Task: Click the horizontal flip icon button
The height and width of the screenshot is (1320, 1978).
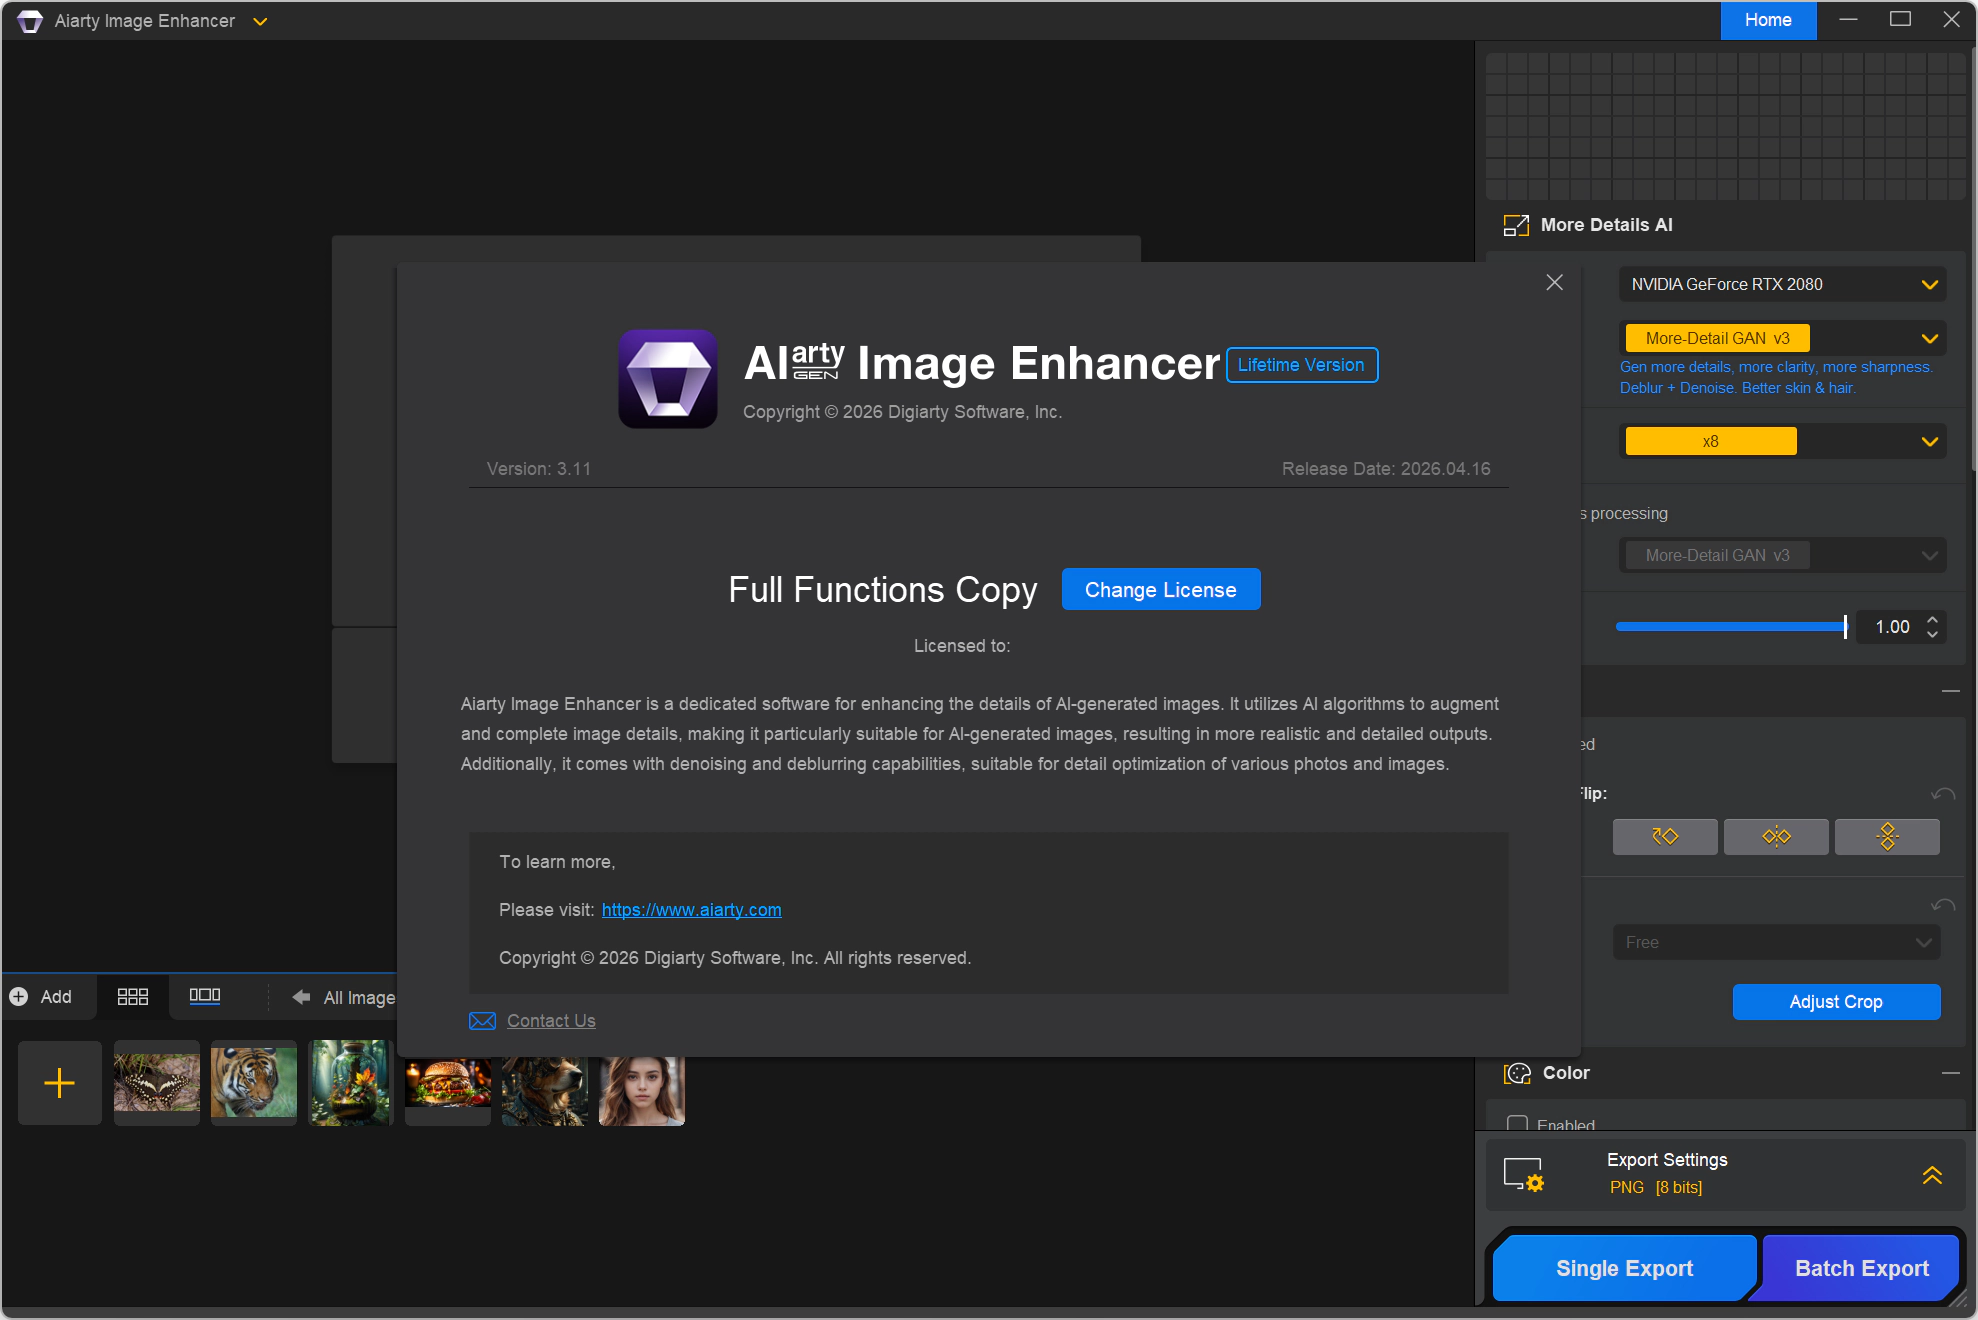Action: [x=1776, y=836]
